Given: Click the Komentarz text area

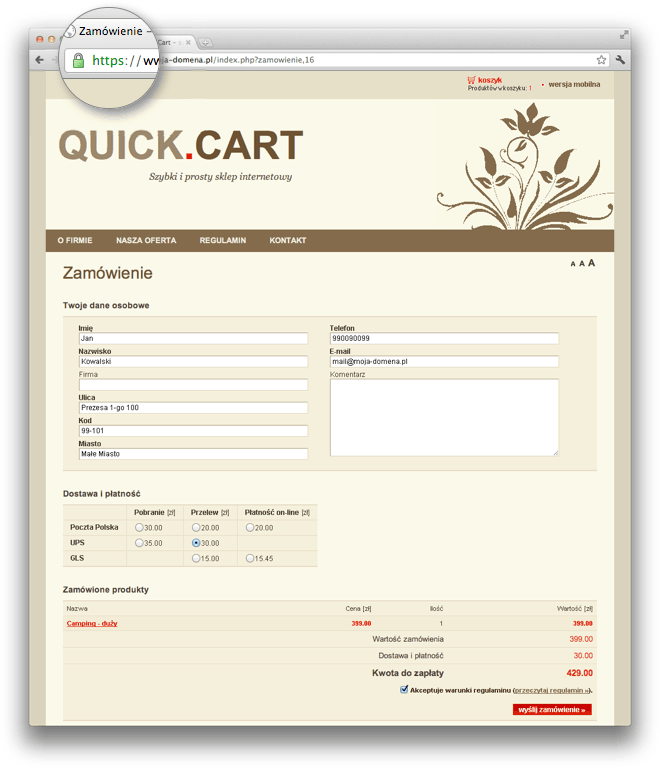Looking at the screenshot, I should click(x=444, y=417).
